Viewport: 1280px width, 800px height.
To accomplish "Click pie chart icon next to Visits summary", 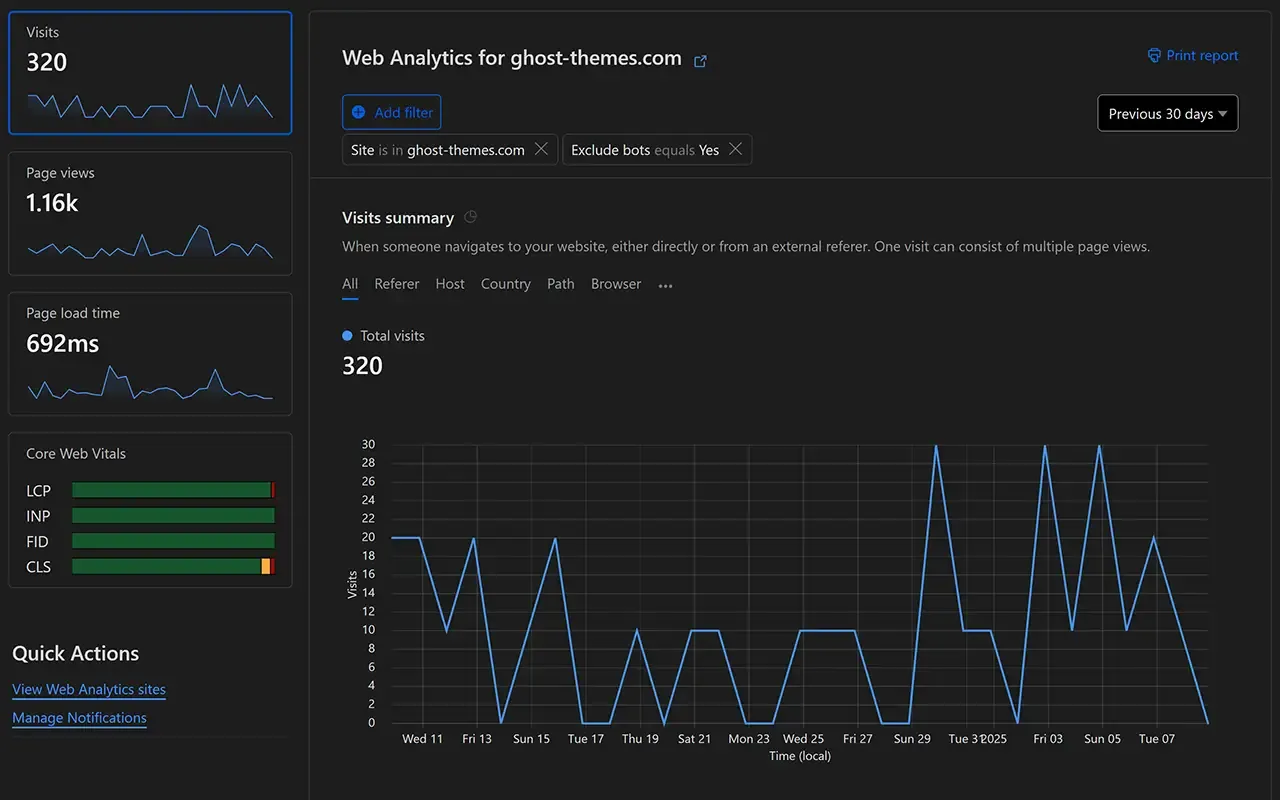I will click(x=471, y=217).
